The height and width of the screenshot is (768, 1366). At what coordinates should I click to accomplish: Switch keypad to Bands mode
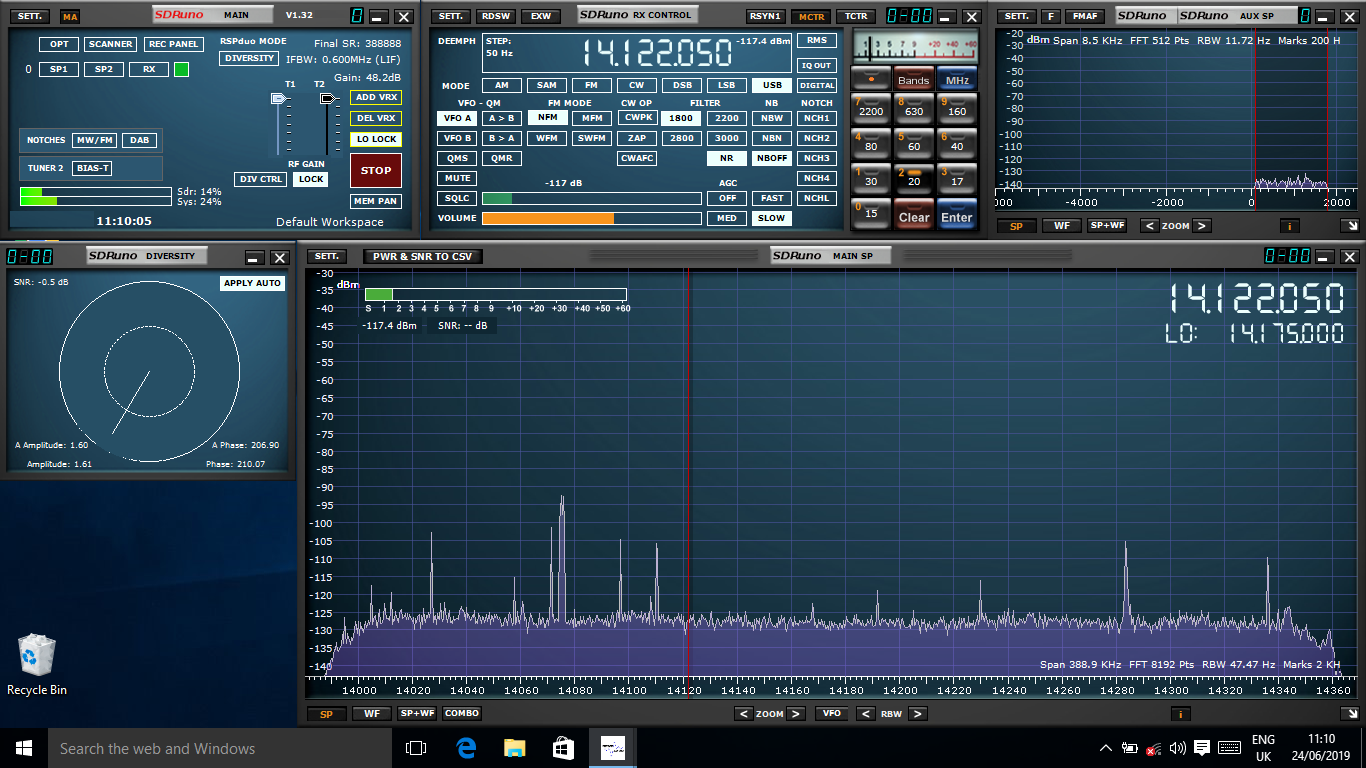[x=914, y=78]
